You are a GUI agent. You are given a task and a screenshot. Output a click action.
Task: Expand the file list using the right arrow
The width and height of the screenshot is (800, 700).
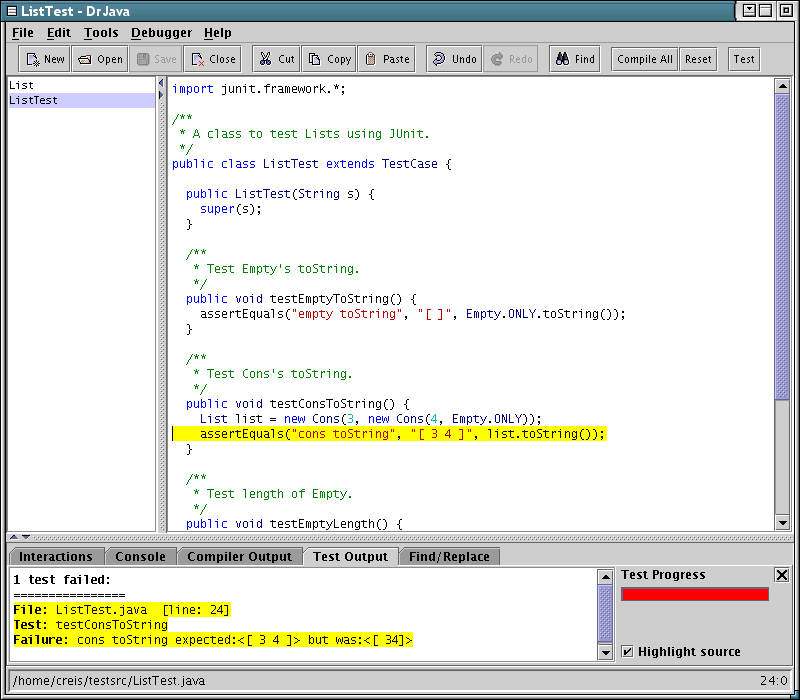(x=160, y=96)
